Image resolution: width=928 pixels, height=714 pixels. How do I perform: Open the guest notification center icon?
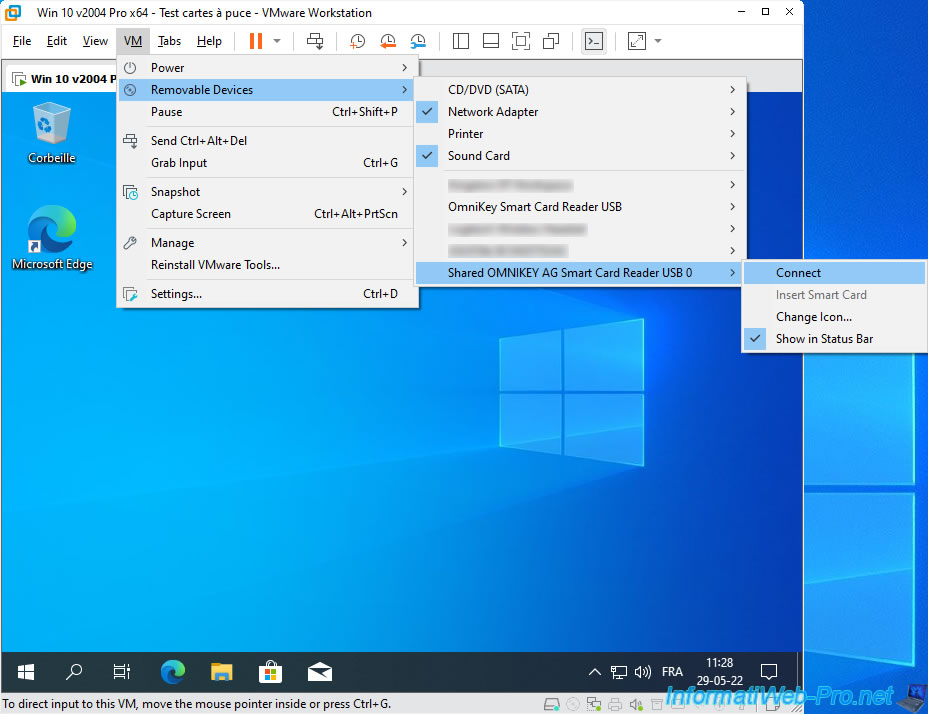click(769, 672)
